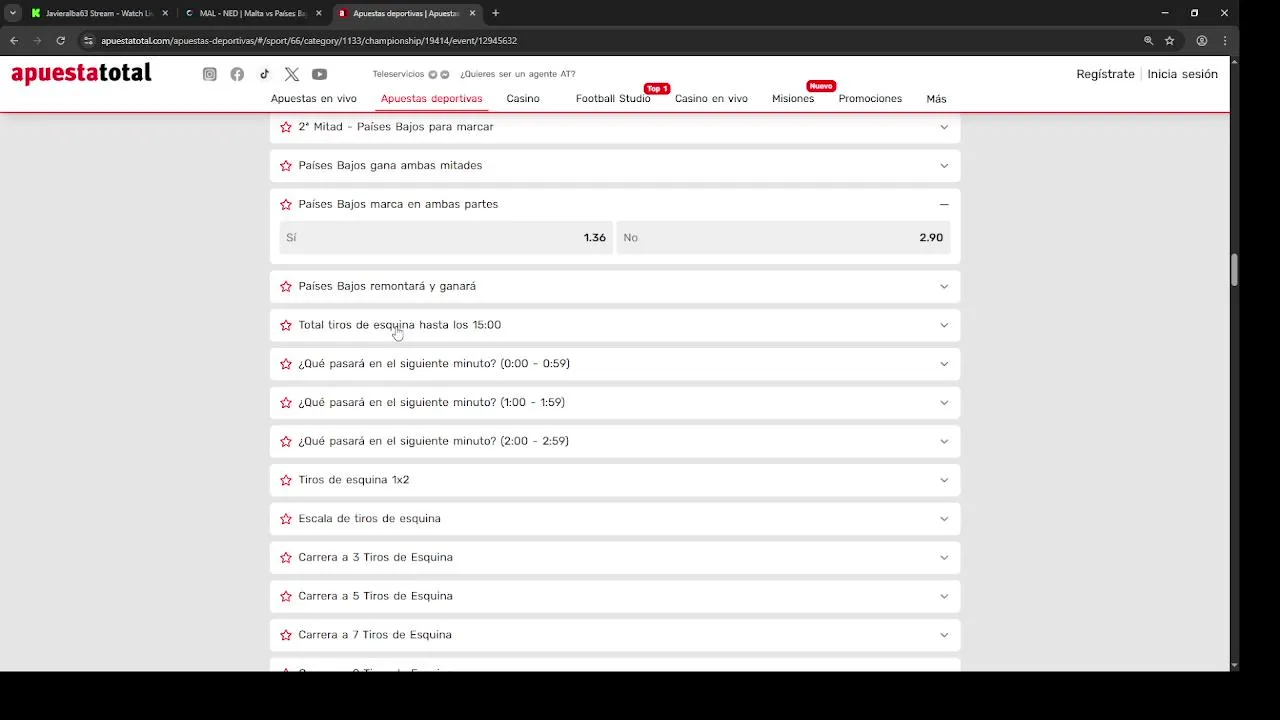
Task: Expand 'Tiros de esquina 1x2' chevron
Action: coord(944,480)
